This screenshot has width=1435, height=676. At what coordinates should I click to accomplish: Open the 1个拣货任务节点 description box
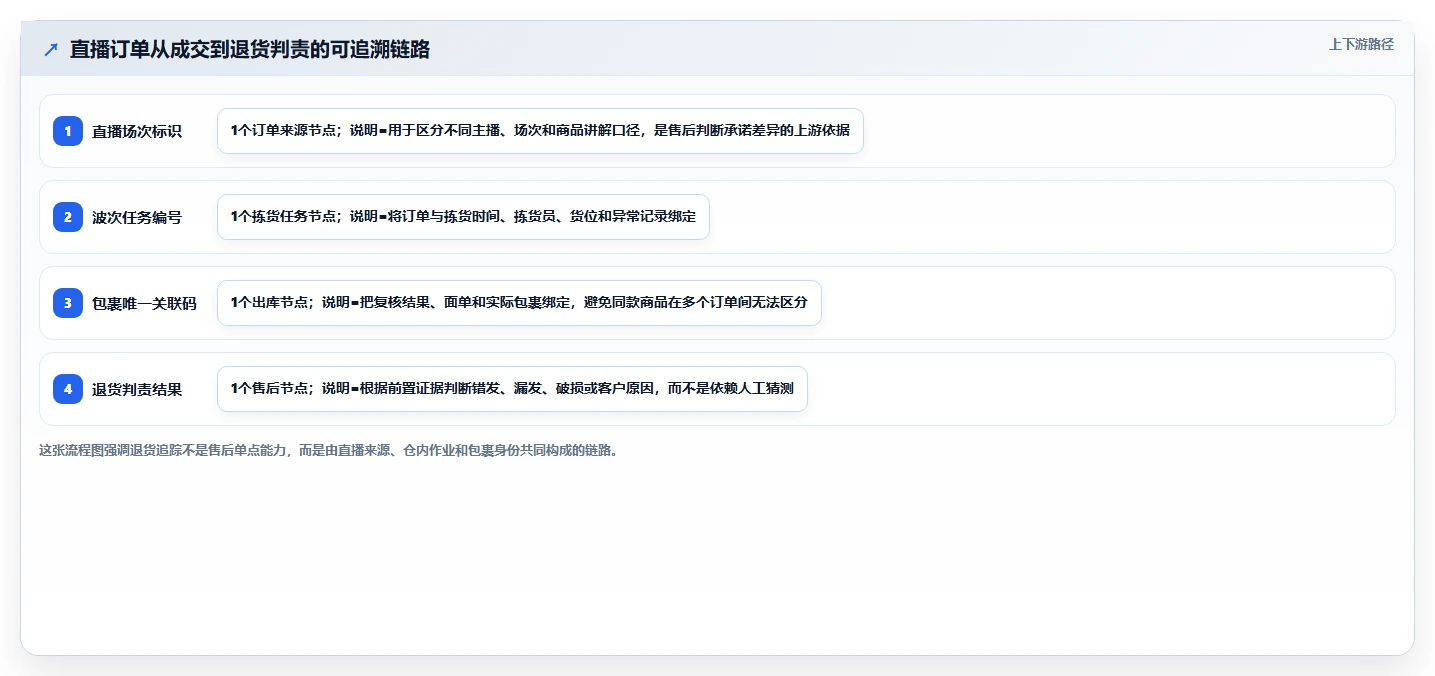(x=463, y=217)
